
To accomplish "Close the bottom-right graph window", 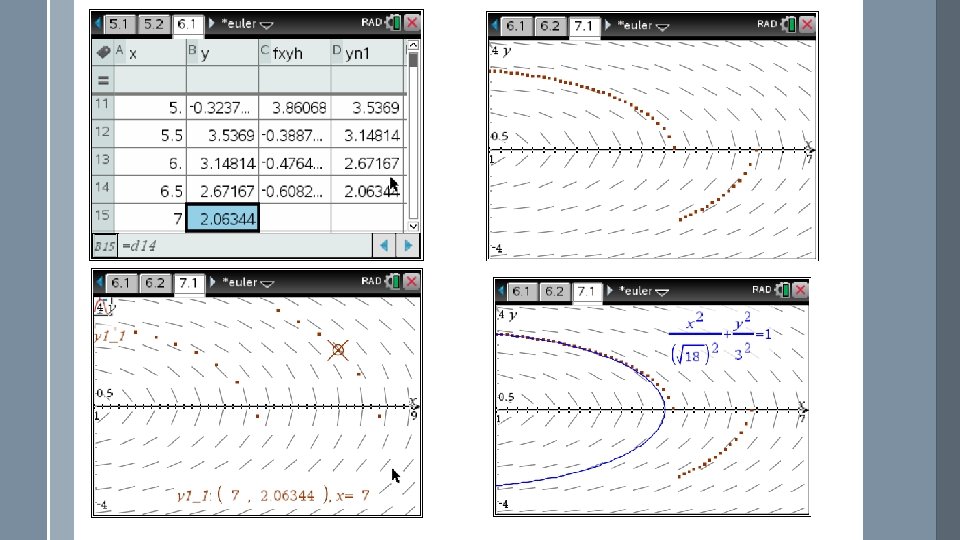I will click(801, 290).
